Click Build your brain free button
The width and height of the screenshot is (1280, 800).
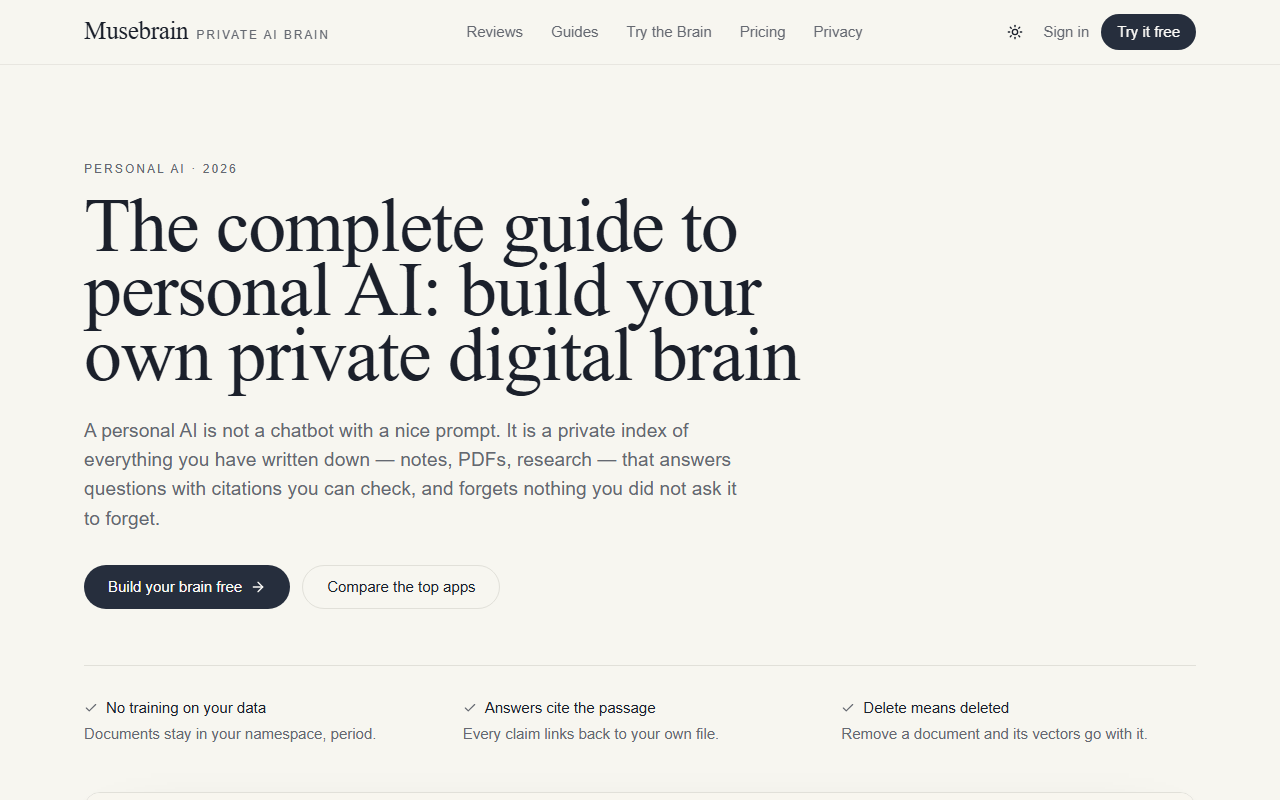[x=187, y=587]
